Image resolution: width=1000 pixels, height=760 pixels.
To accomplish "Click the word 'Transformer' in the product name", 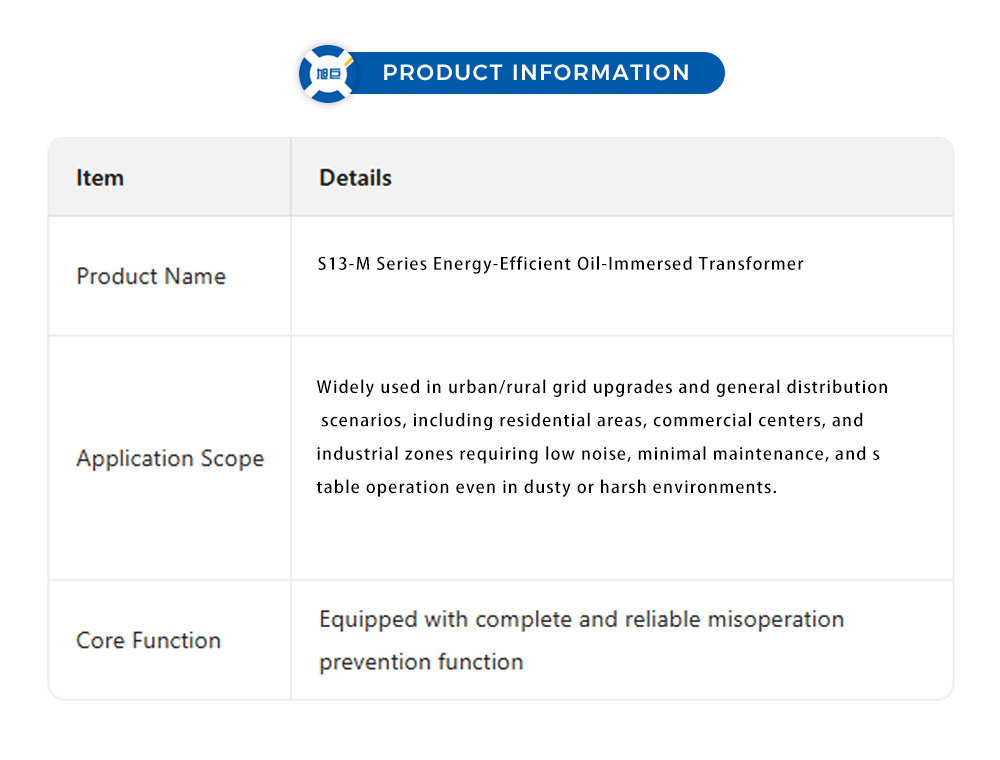I will (751, 264).
